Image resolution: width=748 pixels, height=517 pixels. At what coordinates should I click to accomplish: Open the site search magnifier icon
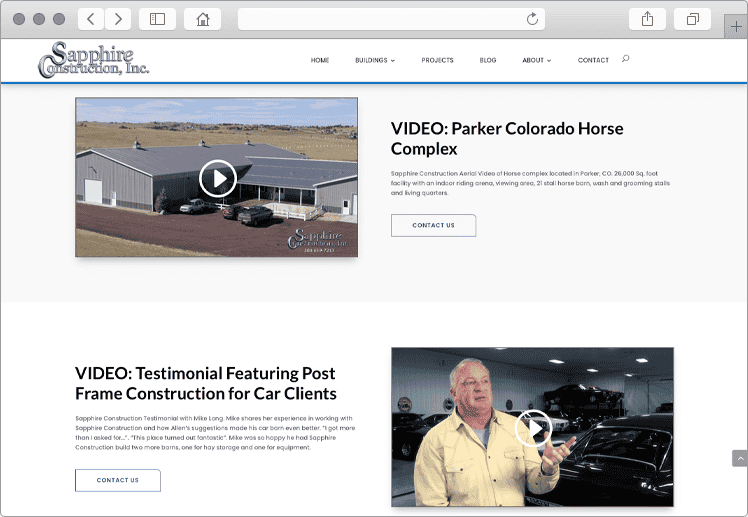626,59
